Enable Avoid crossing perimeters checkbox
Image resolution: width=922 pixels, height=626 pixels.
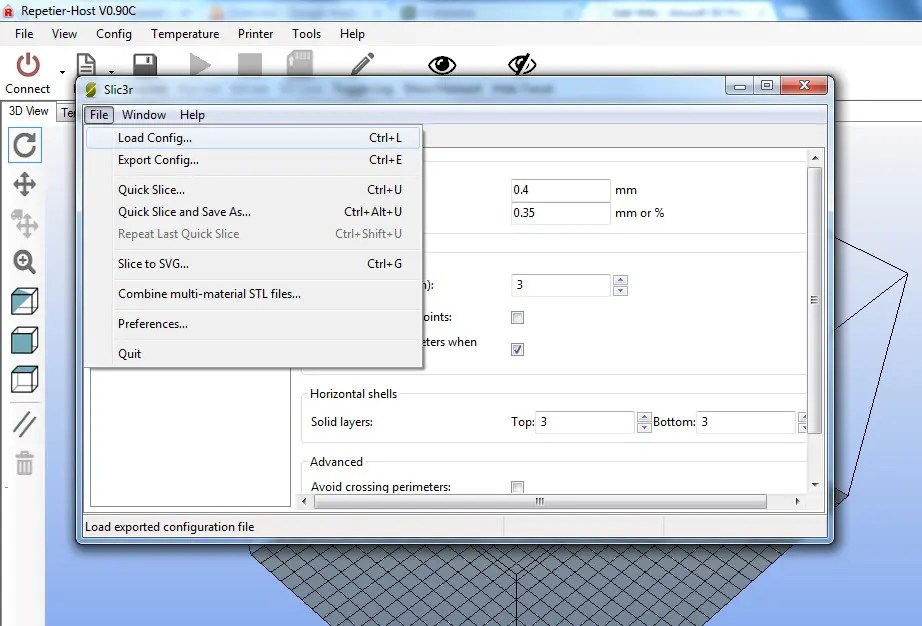[x=517, y=487]
